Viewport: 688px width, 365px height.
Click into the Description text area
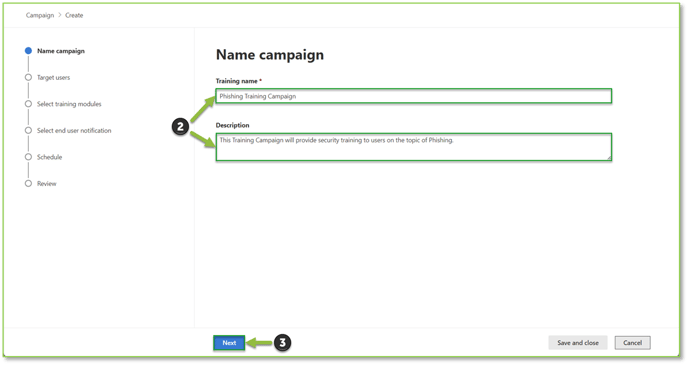(413, 147)
